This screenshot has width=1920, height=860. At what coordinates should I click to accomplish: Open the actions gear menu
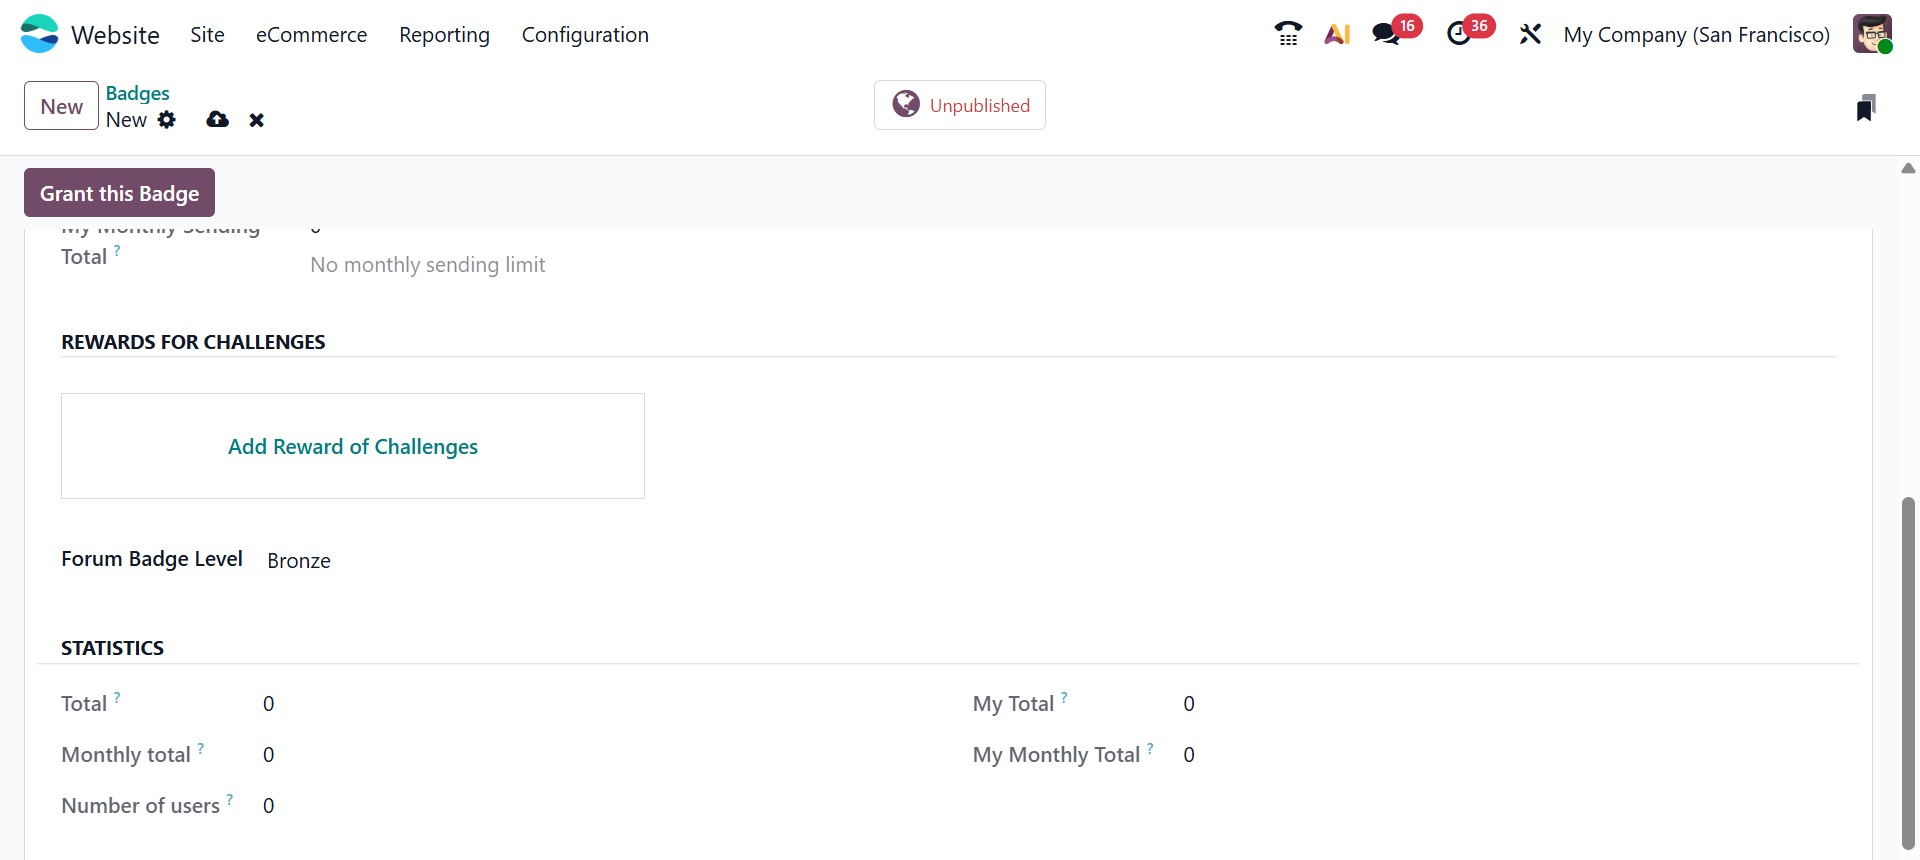point(167,120)
